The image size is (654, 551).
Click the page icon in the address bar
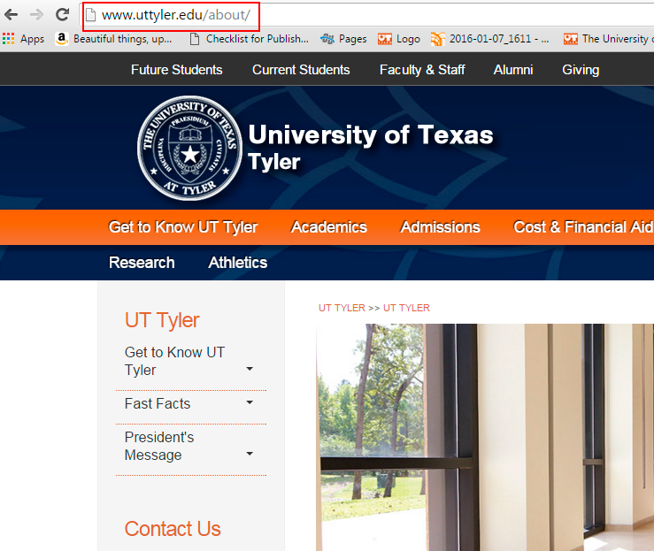click(x=91, y=15)
